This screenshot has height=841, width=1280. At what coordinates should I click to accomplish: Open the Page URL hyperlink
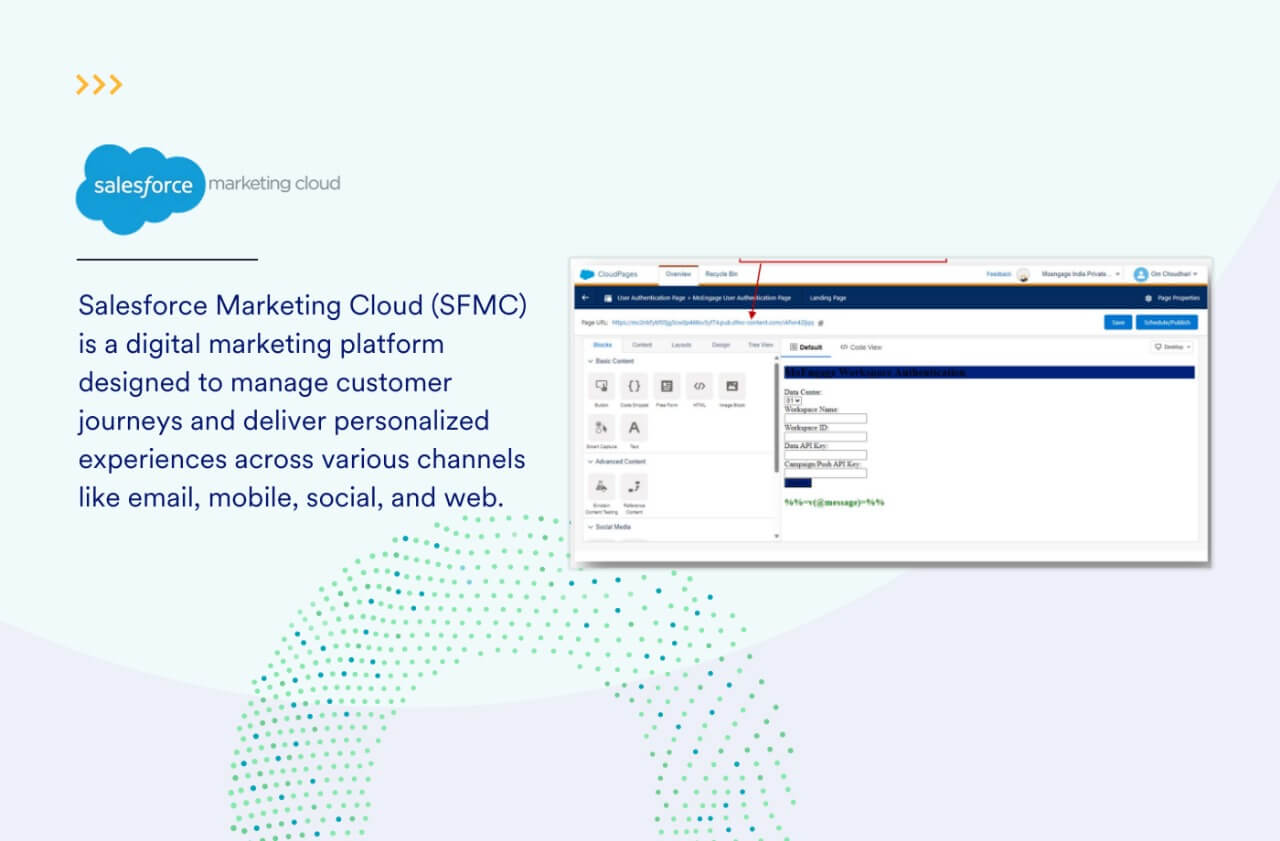(x=713, y=323)
